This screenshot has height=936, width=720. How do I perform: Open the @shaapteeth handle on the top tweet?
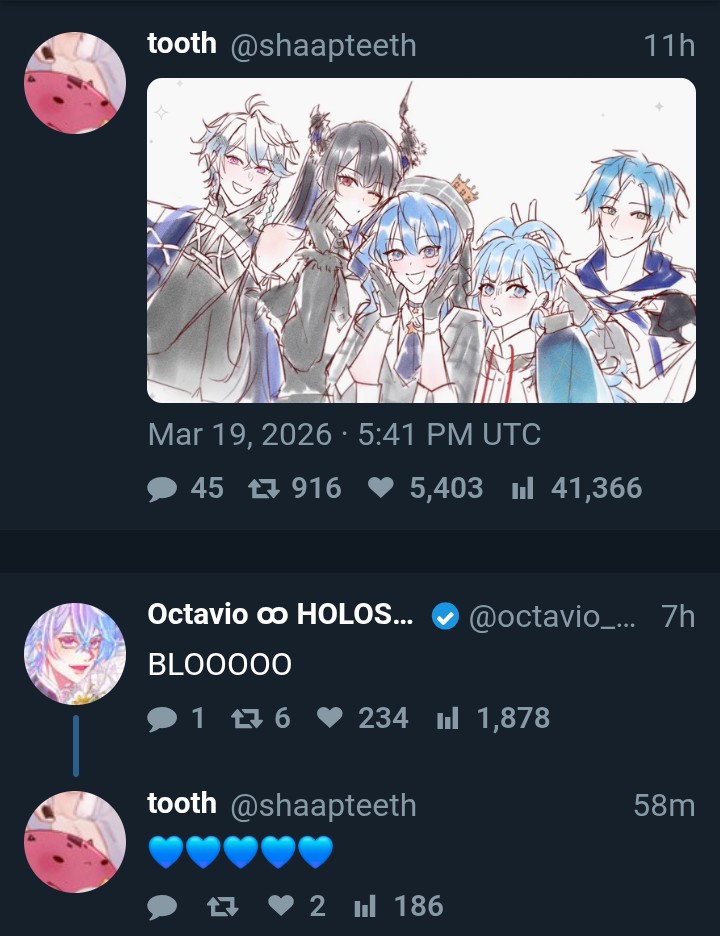pyautogui.click(x=323, y=46)
